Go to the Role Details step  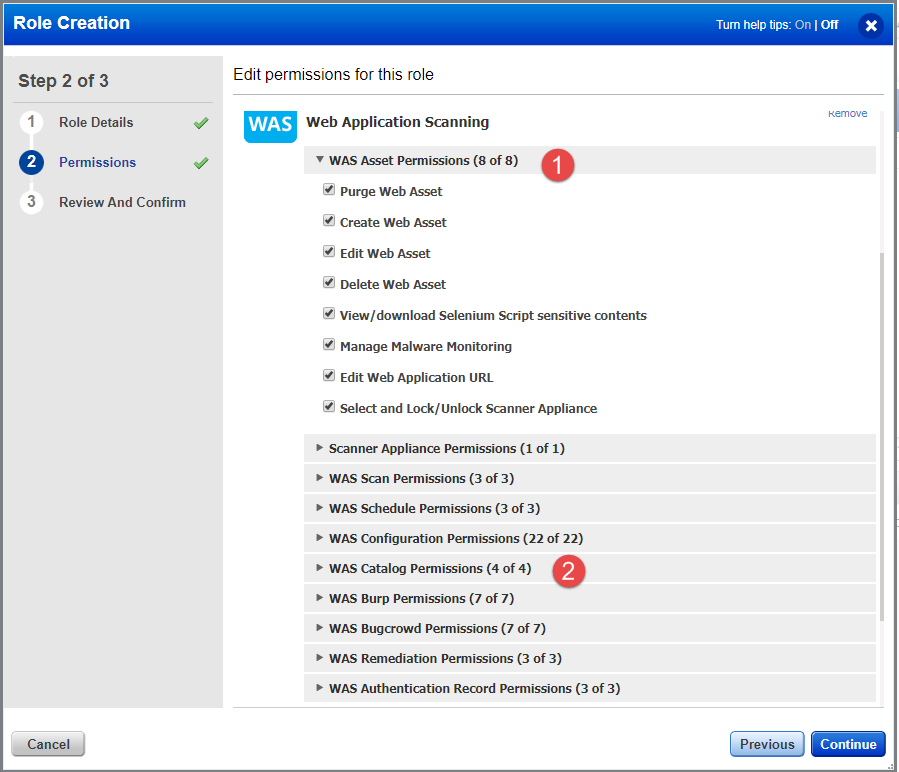(x=97, y=122)
